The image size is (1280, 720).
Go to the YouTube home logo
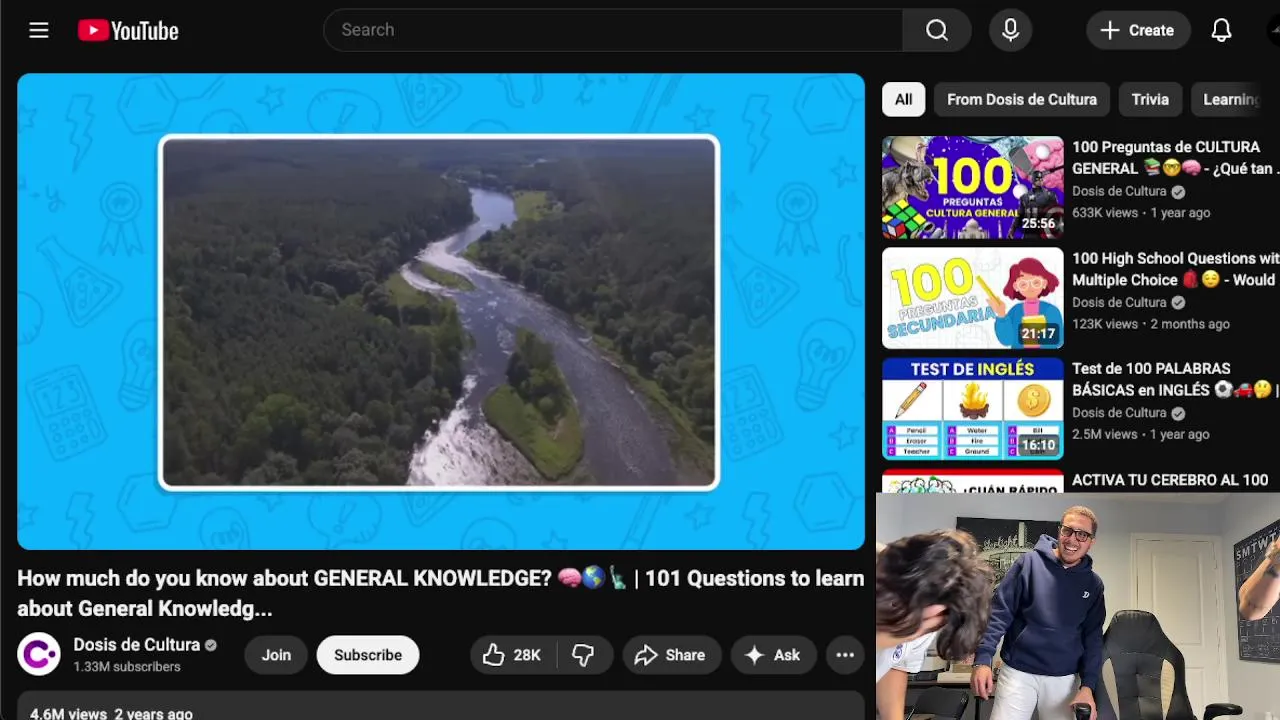pos(128,31)
